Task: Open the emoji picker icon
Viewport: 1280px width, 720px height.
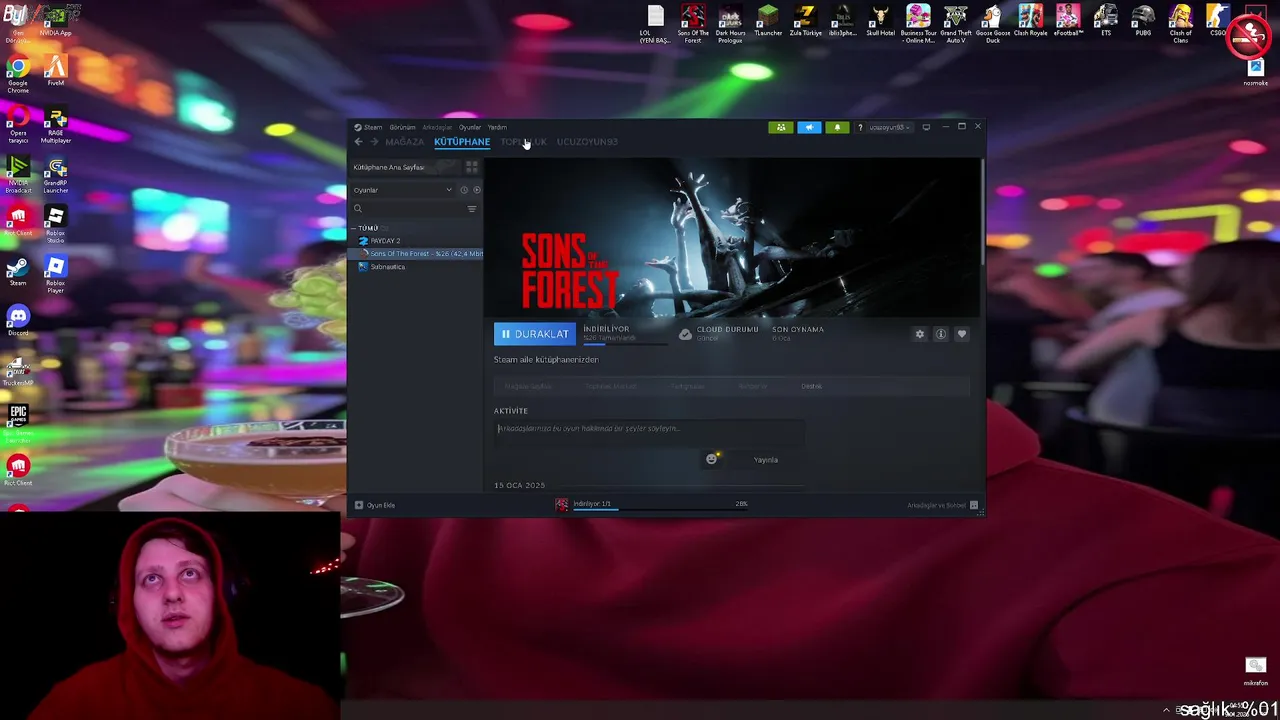Action: click(712, 459)
